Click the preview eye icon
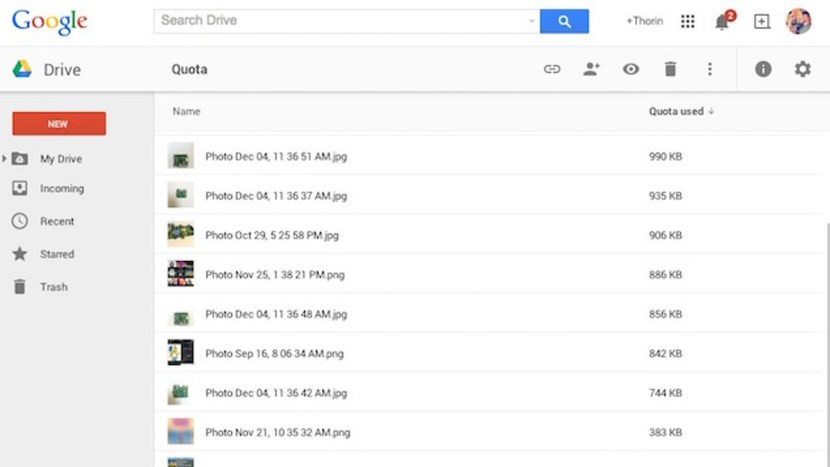Image resolution: width=830 pixels, height=467 pixels. 631,69
